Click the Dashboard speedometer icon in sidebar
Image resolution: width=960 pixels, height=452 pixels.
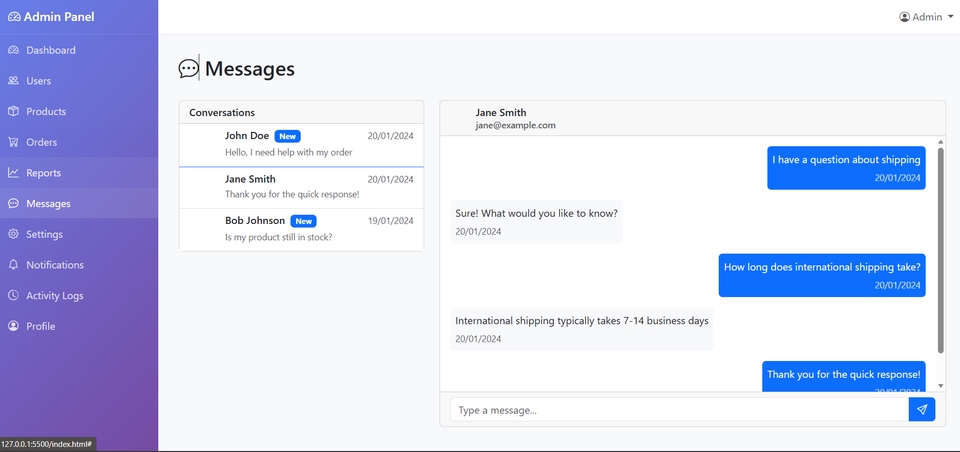(14, 50)
